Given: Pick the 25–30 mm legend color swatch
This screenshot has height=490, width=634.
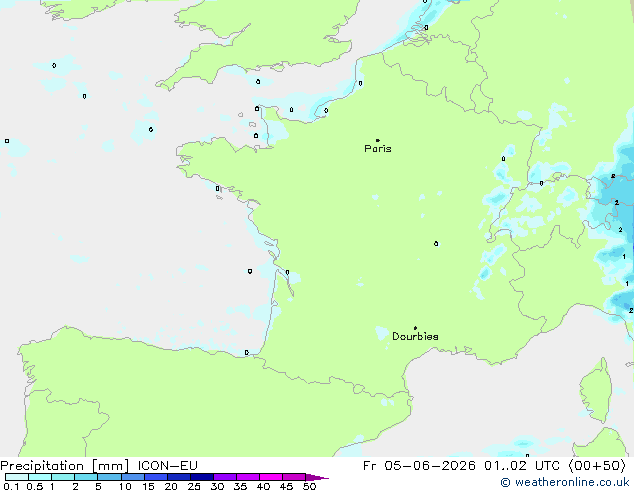Looking at the screenshot, I should [201, 477].
